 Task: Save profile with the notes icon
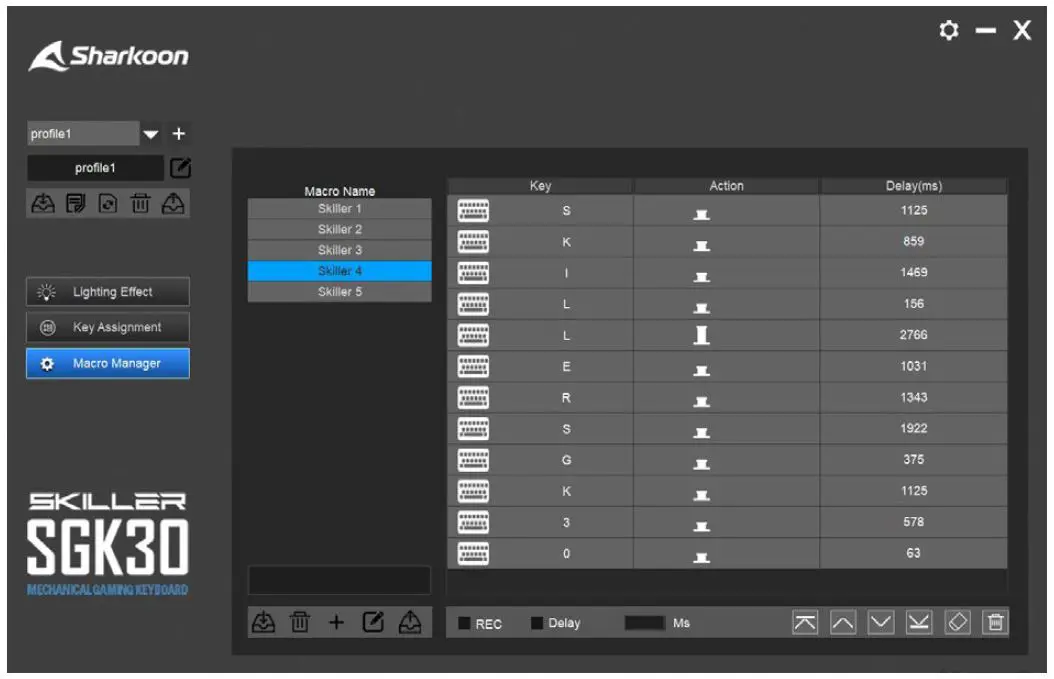[x=75, y=203]
